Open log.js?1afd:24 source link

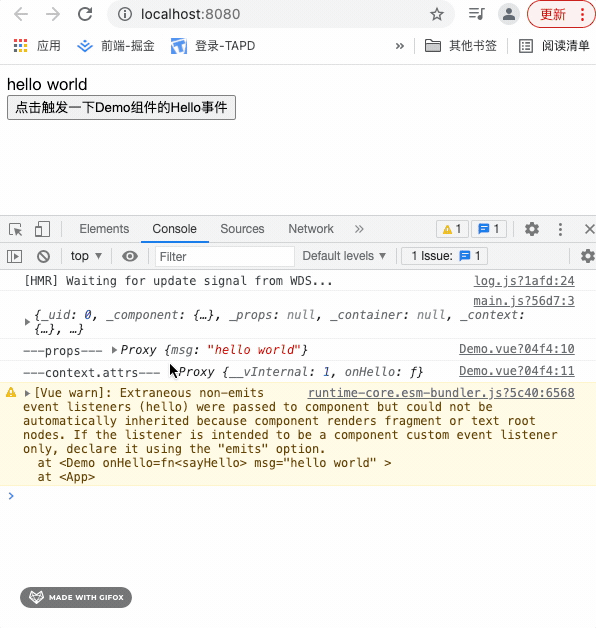(524, 281)
